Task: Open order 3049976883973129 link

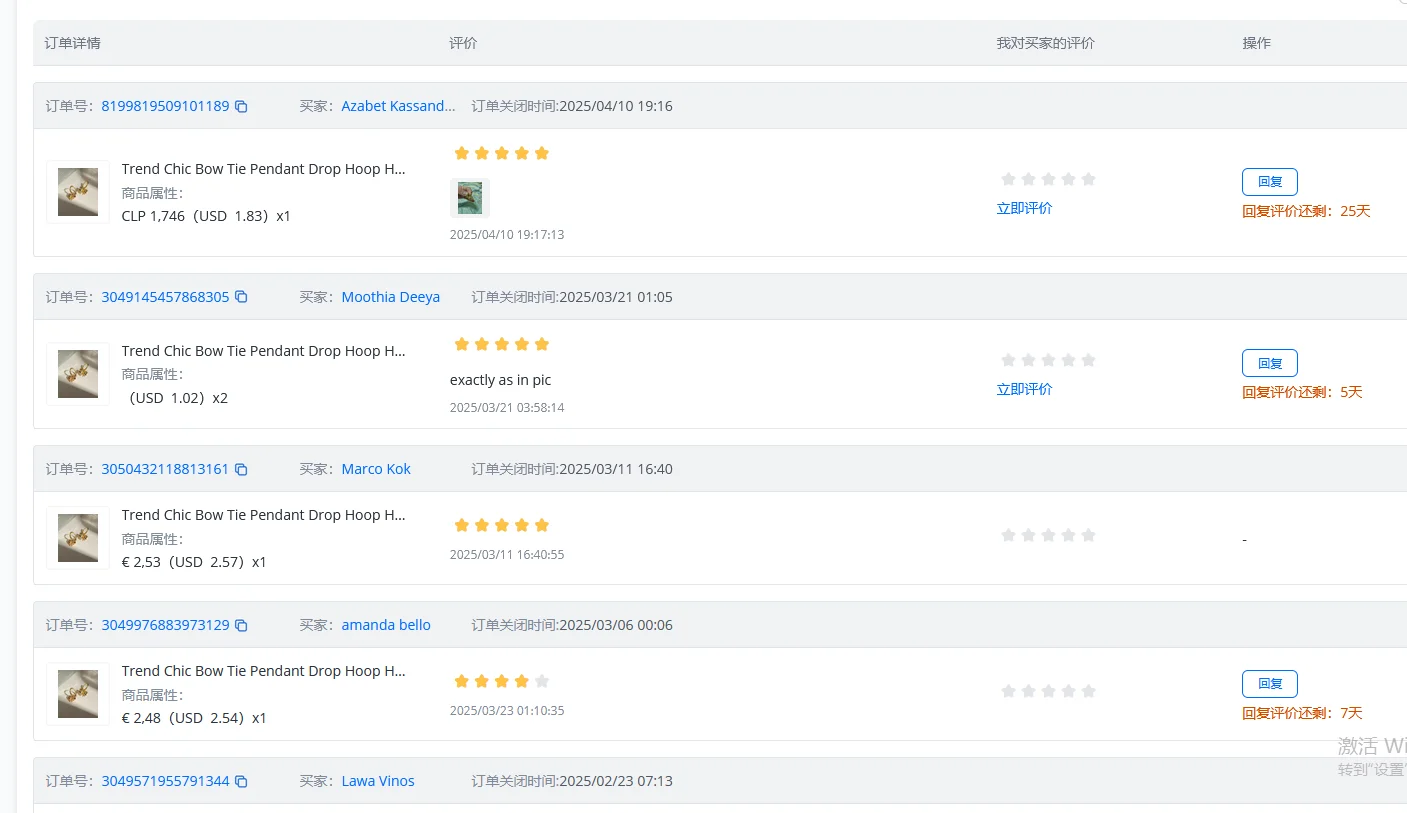Action: [x=165, y=625]
